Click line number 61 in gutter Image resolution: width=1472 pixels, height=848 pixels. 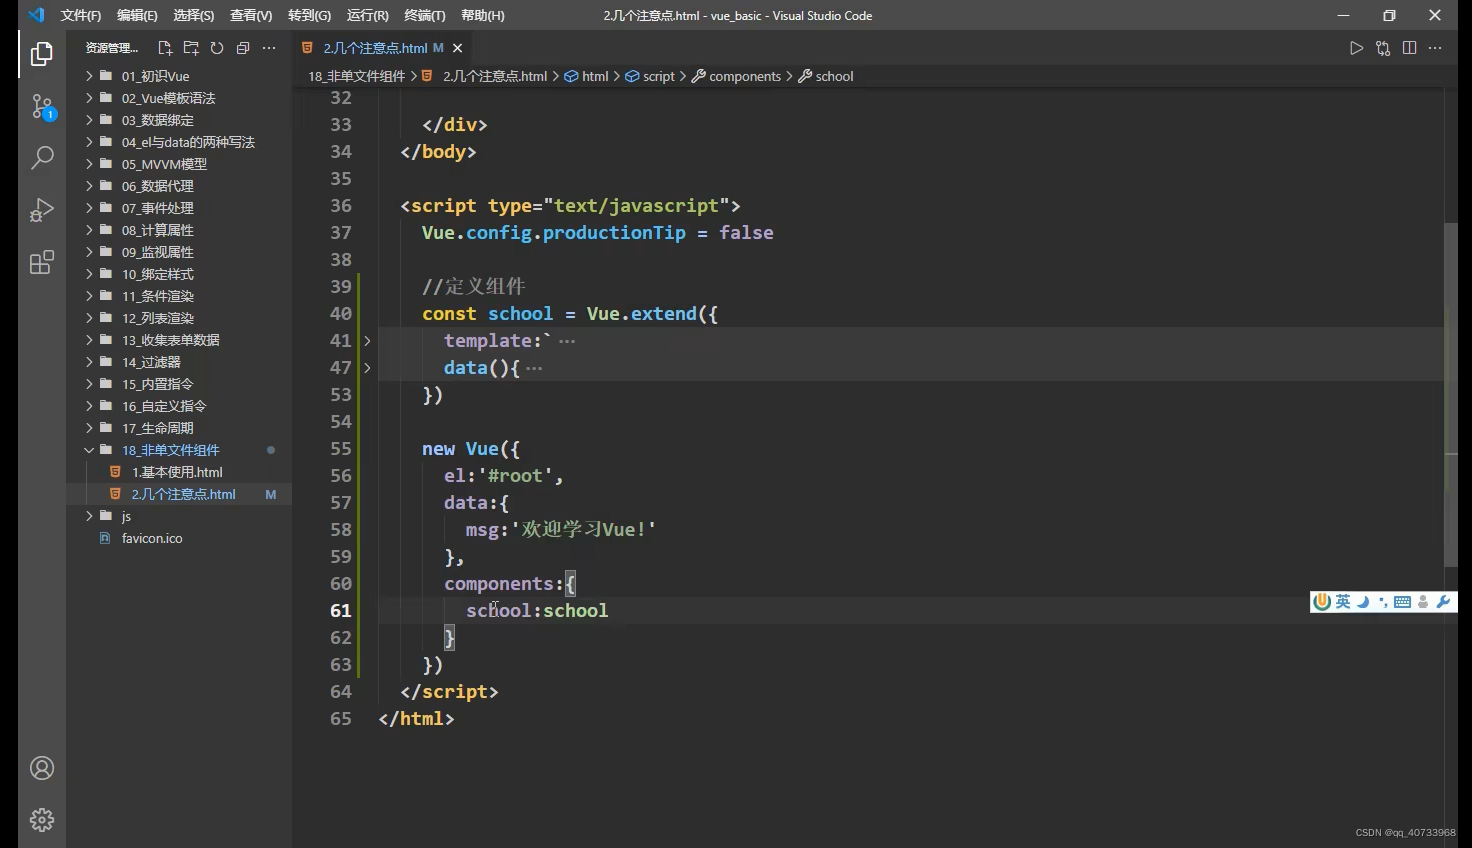341,611
